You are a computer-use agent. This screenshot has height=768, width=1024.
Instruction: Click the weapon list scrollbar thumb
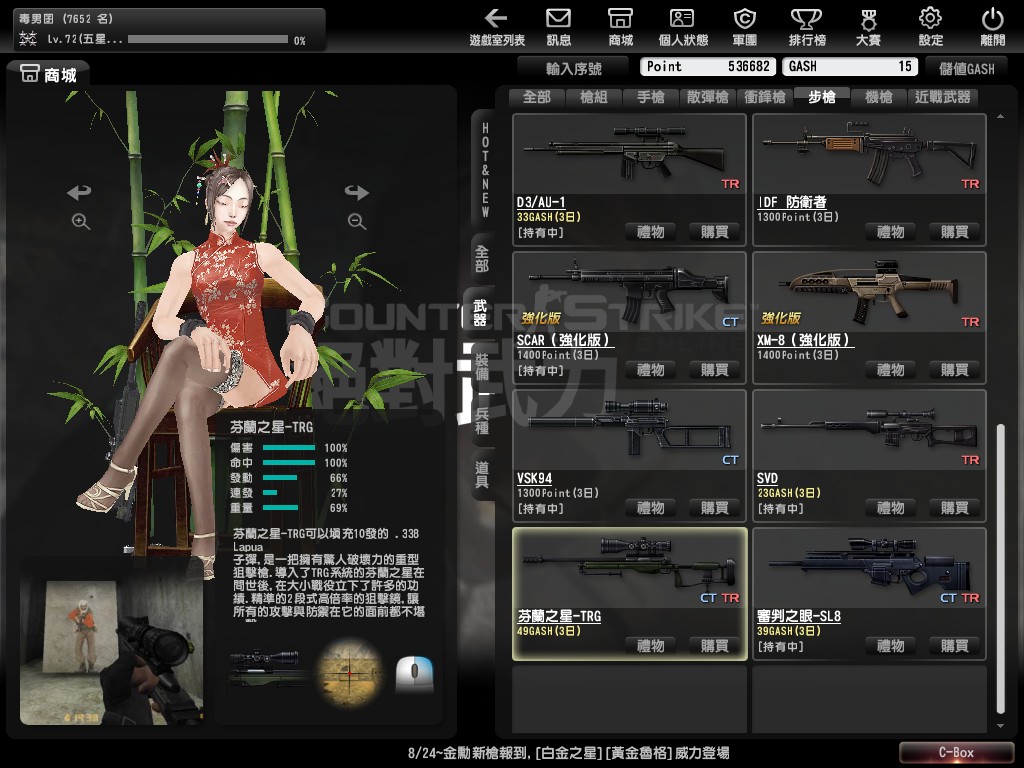tap(1000, 569)
